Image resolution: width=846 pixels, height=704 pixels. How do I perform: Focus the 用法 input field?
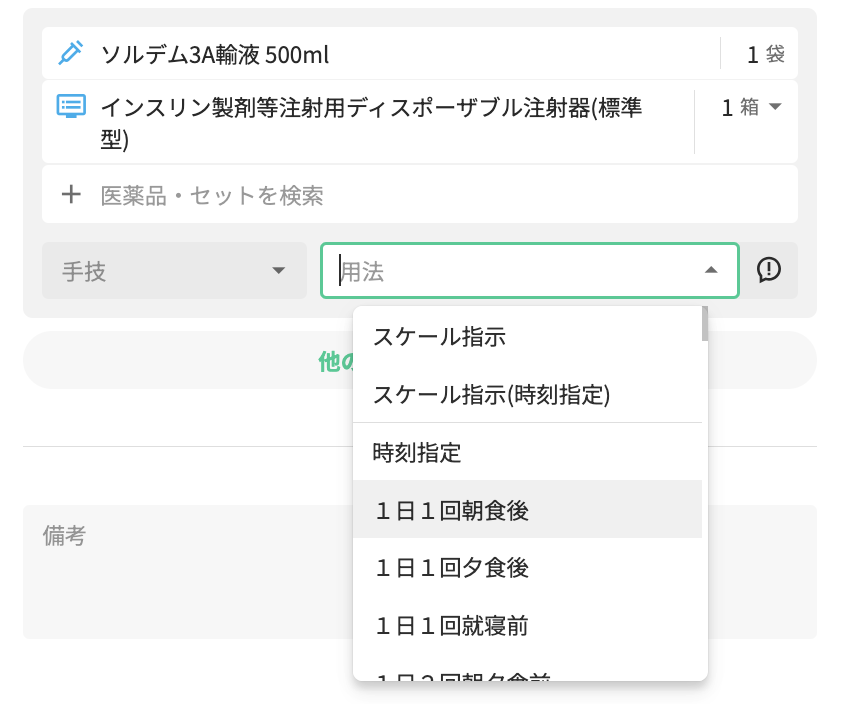pos(510,271)
